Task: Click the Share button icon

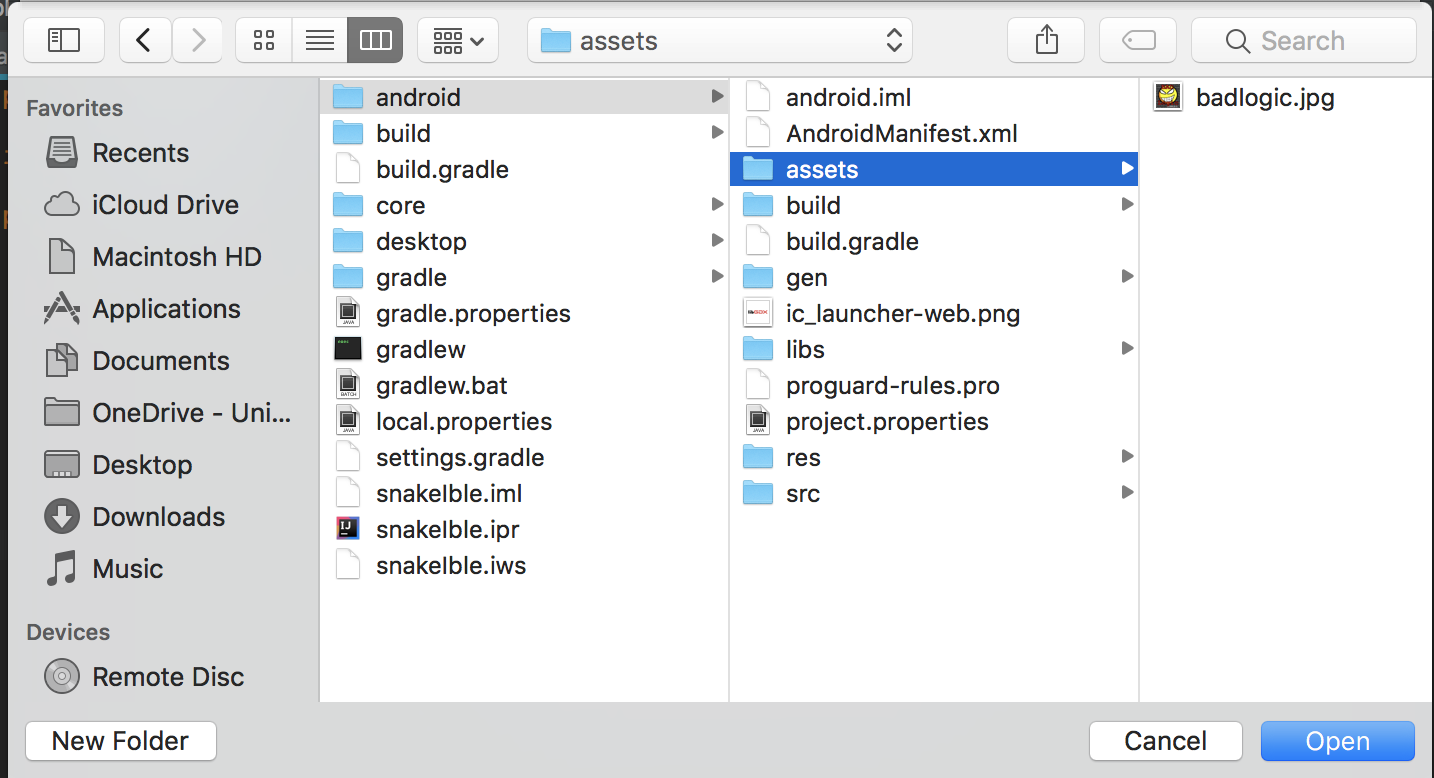Action: point(1045,39)
